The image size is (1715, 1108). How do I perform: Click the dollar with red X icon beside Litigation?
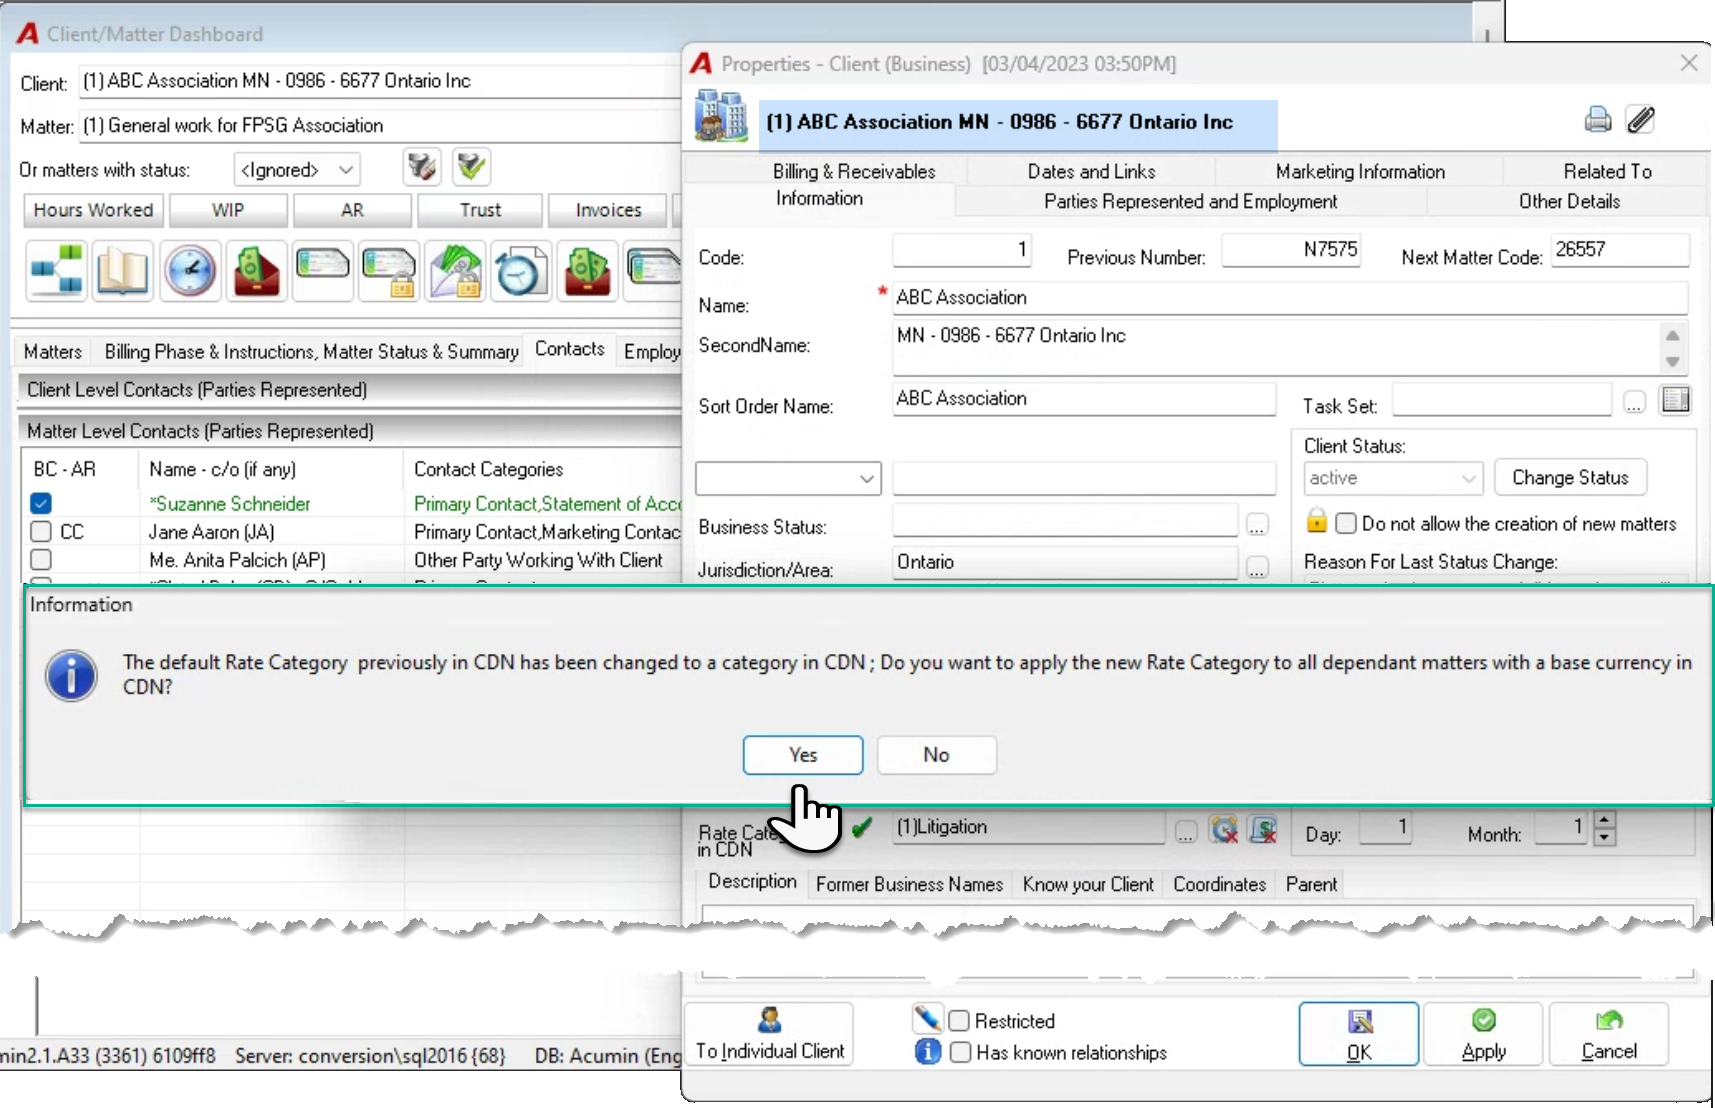pyautogui.click(x=1263, y=829)
